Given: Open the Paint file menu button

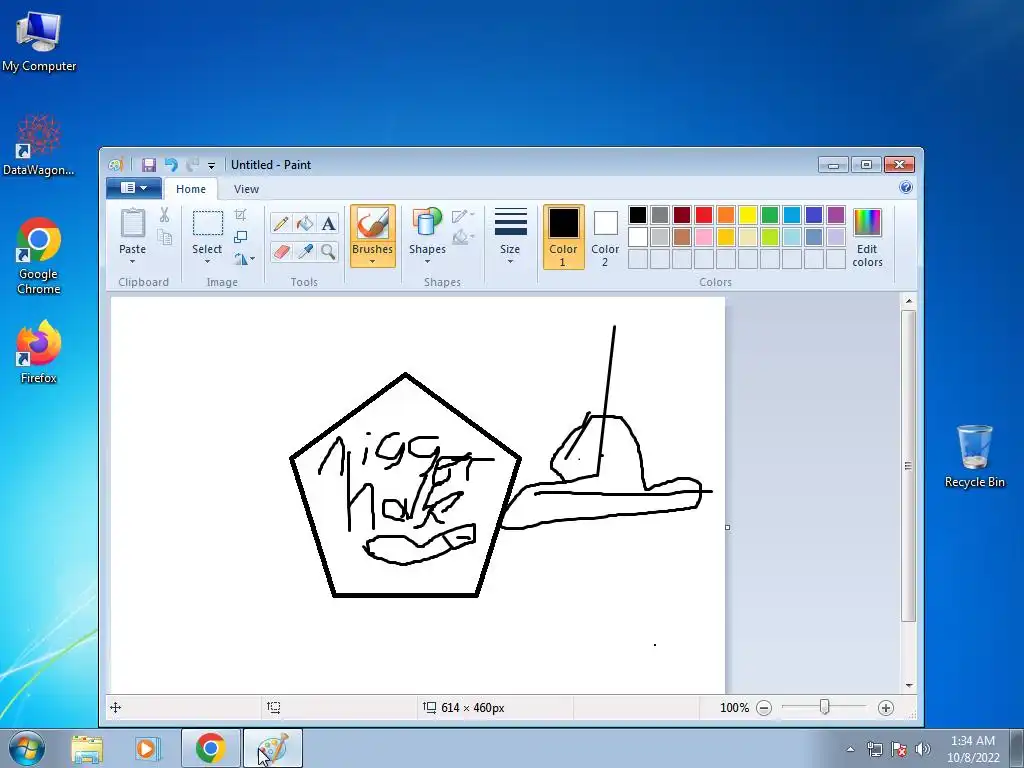Looking at the screenshot, I should (x=134, y=188).
